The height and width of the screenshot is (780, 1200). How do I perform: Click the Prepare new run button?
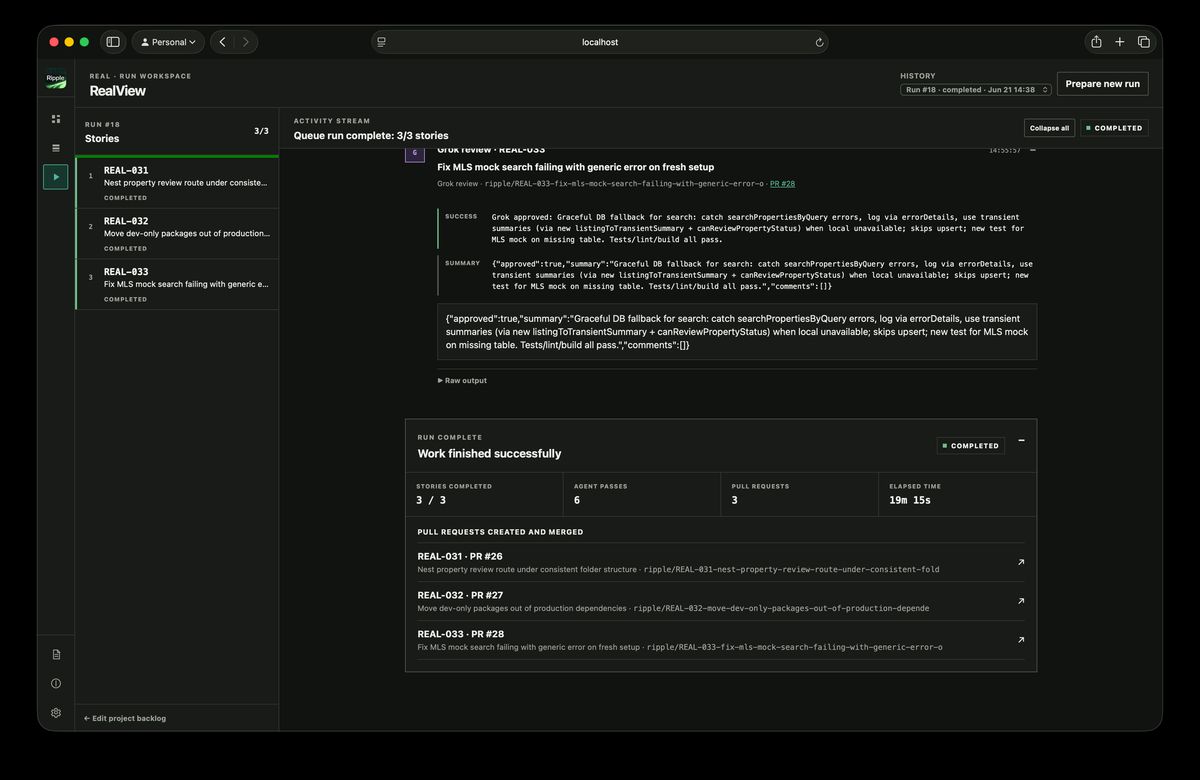click(x=1102, y=84)
